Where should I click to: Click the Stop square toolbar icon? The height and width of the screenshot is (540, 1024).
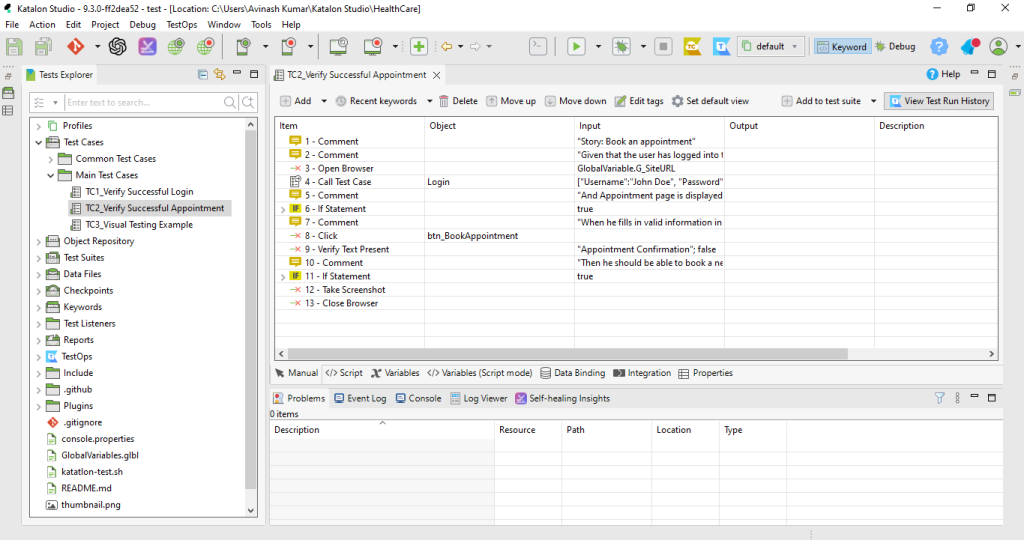click(x=664, y=46)
